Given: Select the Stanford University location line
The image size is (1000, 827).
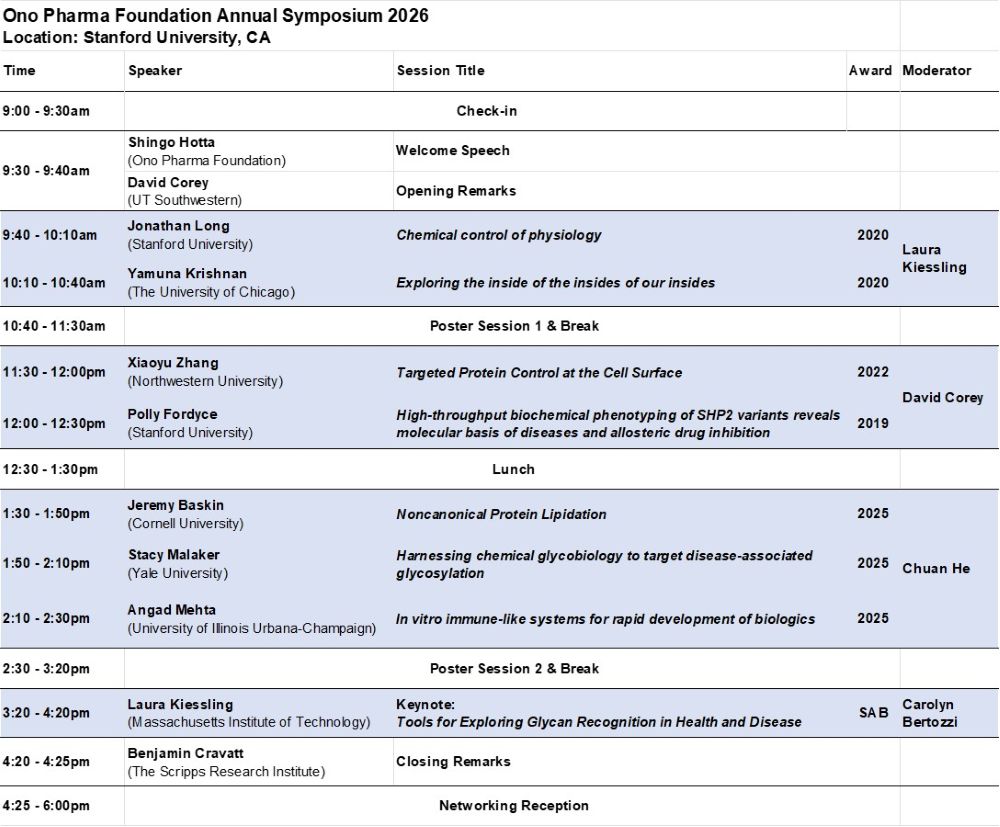Looking at the screenshot, I should pos(136,38).
